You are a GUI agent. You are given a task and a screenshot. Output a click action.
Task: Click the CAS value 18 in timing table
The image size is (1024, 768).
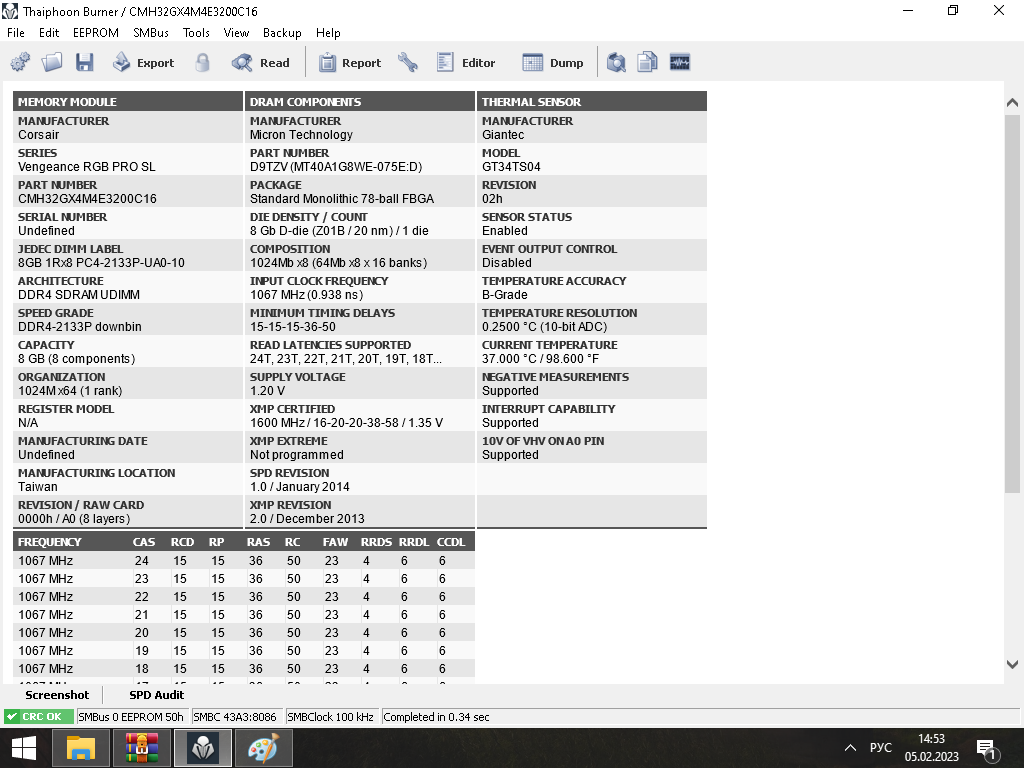(142, 669)
